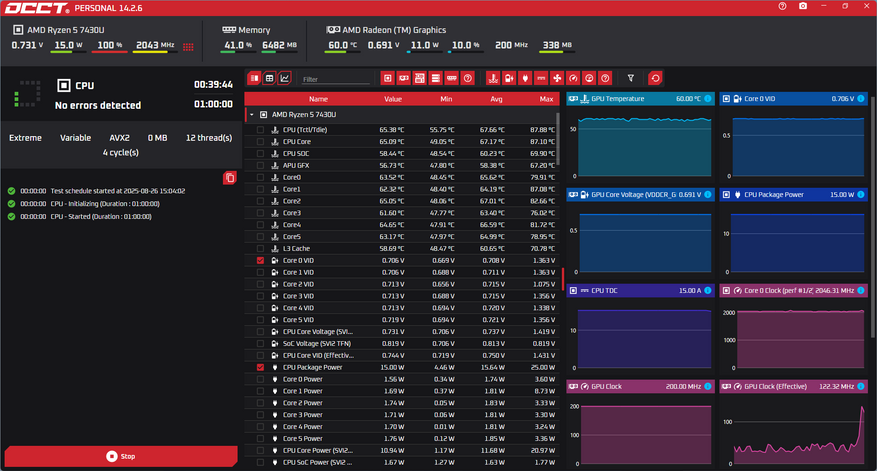Switch to graph-only view

(x=285, y=78)
